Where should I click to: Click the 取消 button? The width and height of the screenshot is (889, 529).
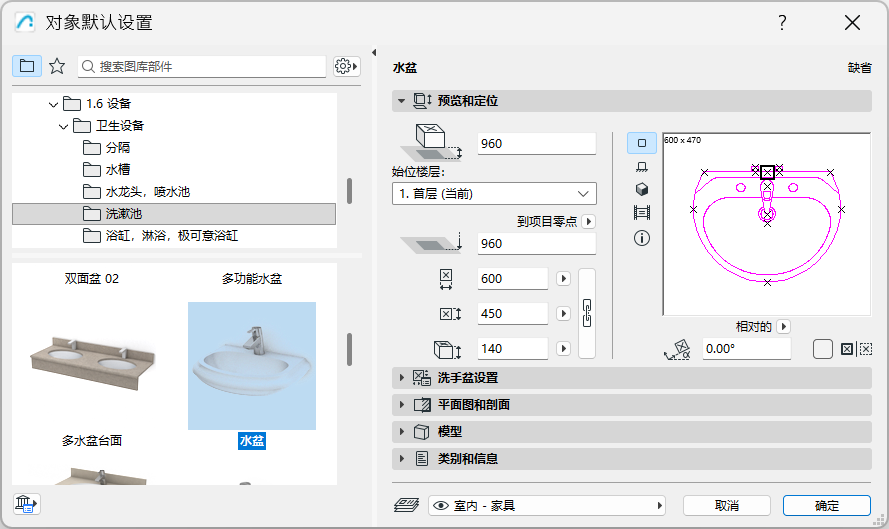pyautogui.click(x=727, y=506)
